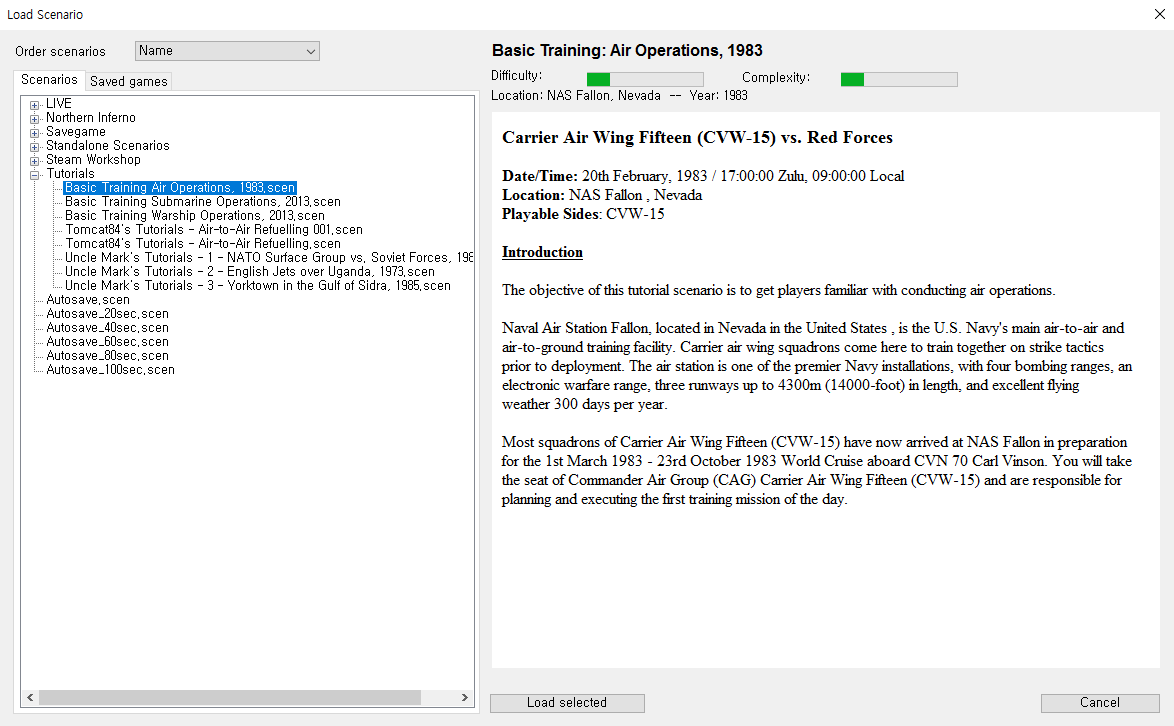Select the Steam Workshop folder label

pos(94,159)
